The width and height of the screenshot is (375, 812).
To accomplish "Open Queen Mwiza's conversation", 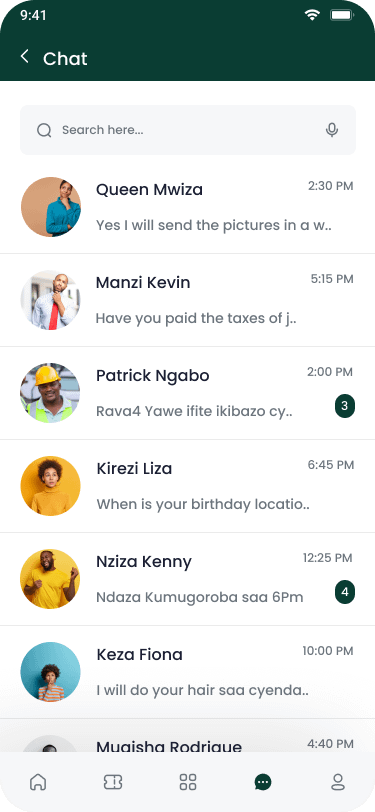I will click(x=188, y=207).
